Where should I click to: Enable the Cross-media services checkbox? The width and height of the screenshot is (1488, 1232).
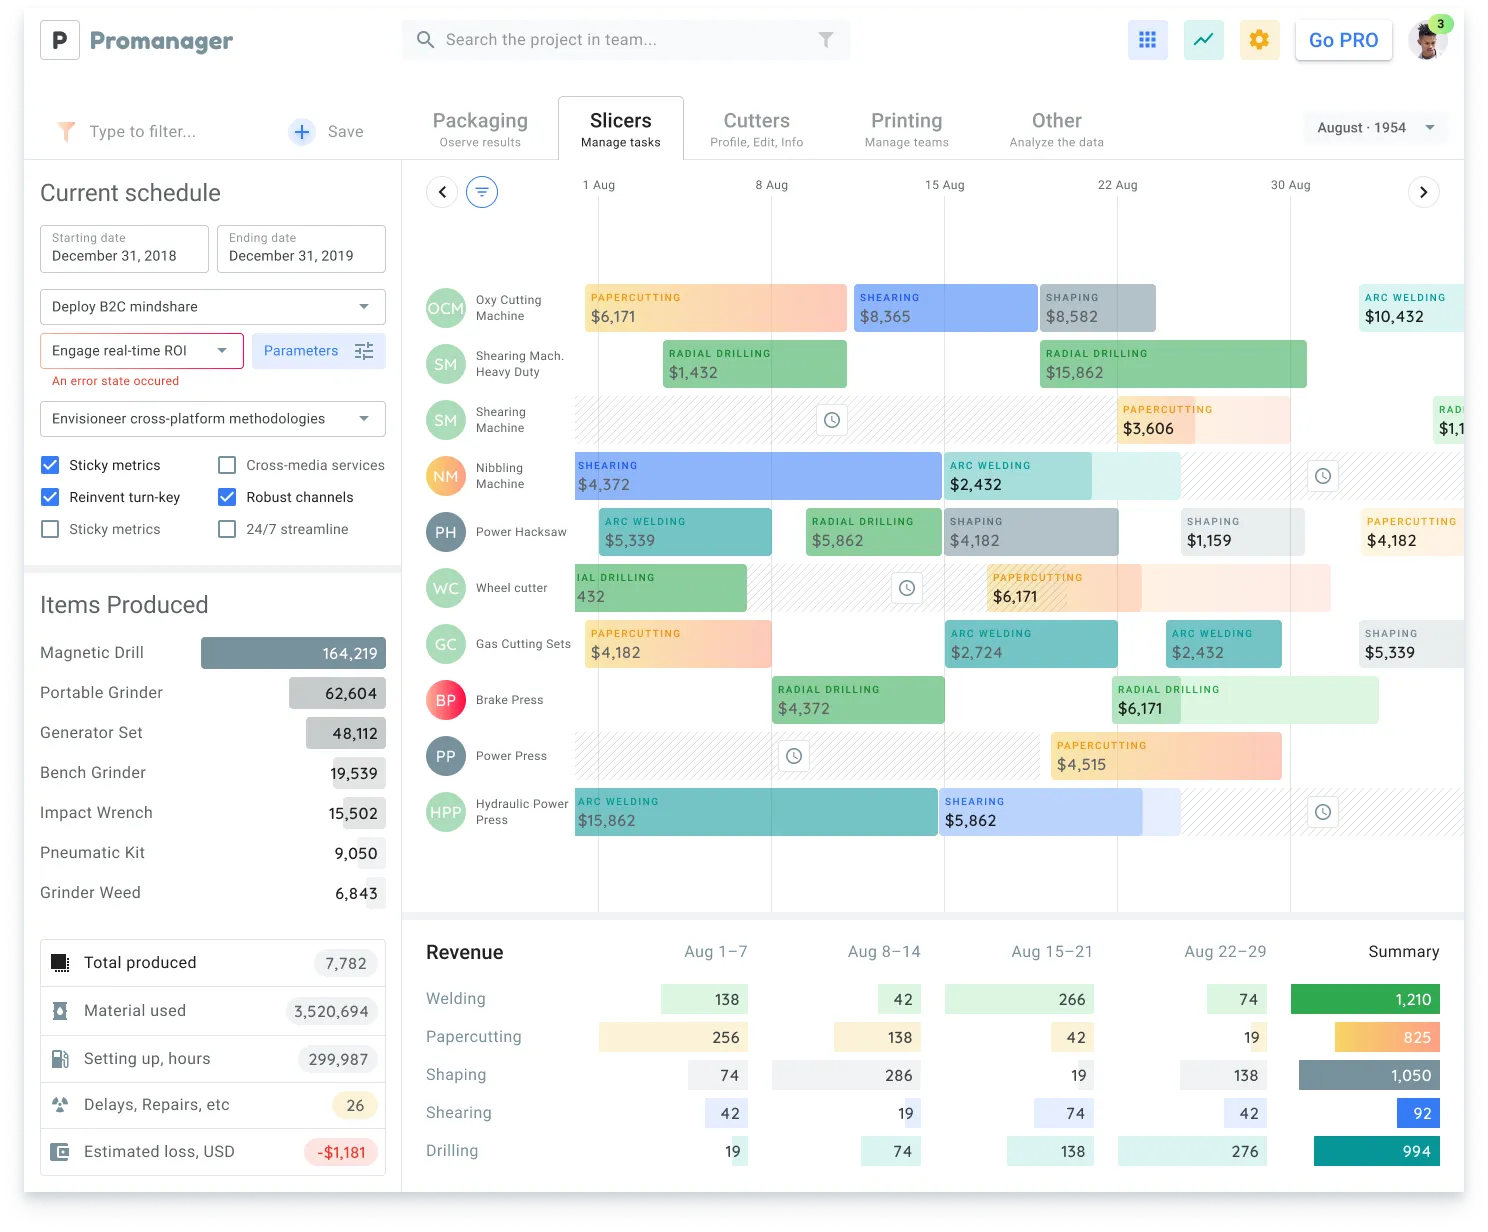coord(227,464)
